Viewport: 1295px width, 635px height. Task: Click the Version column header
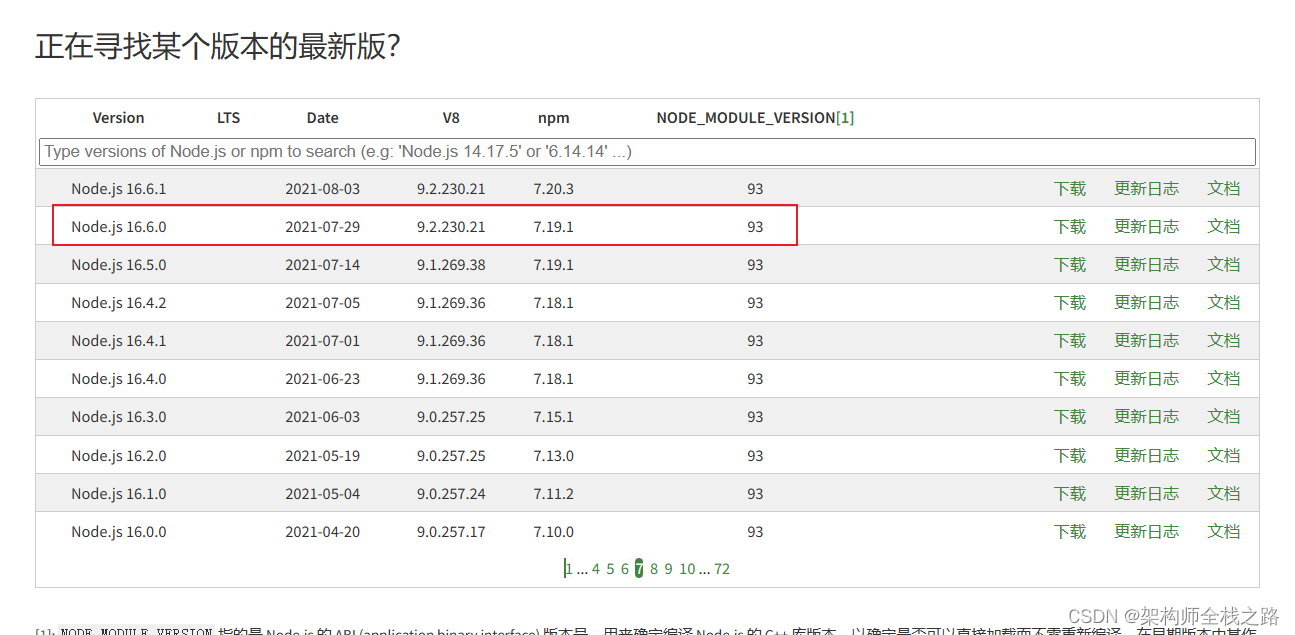pos(118,118)
